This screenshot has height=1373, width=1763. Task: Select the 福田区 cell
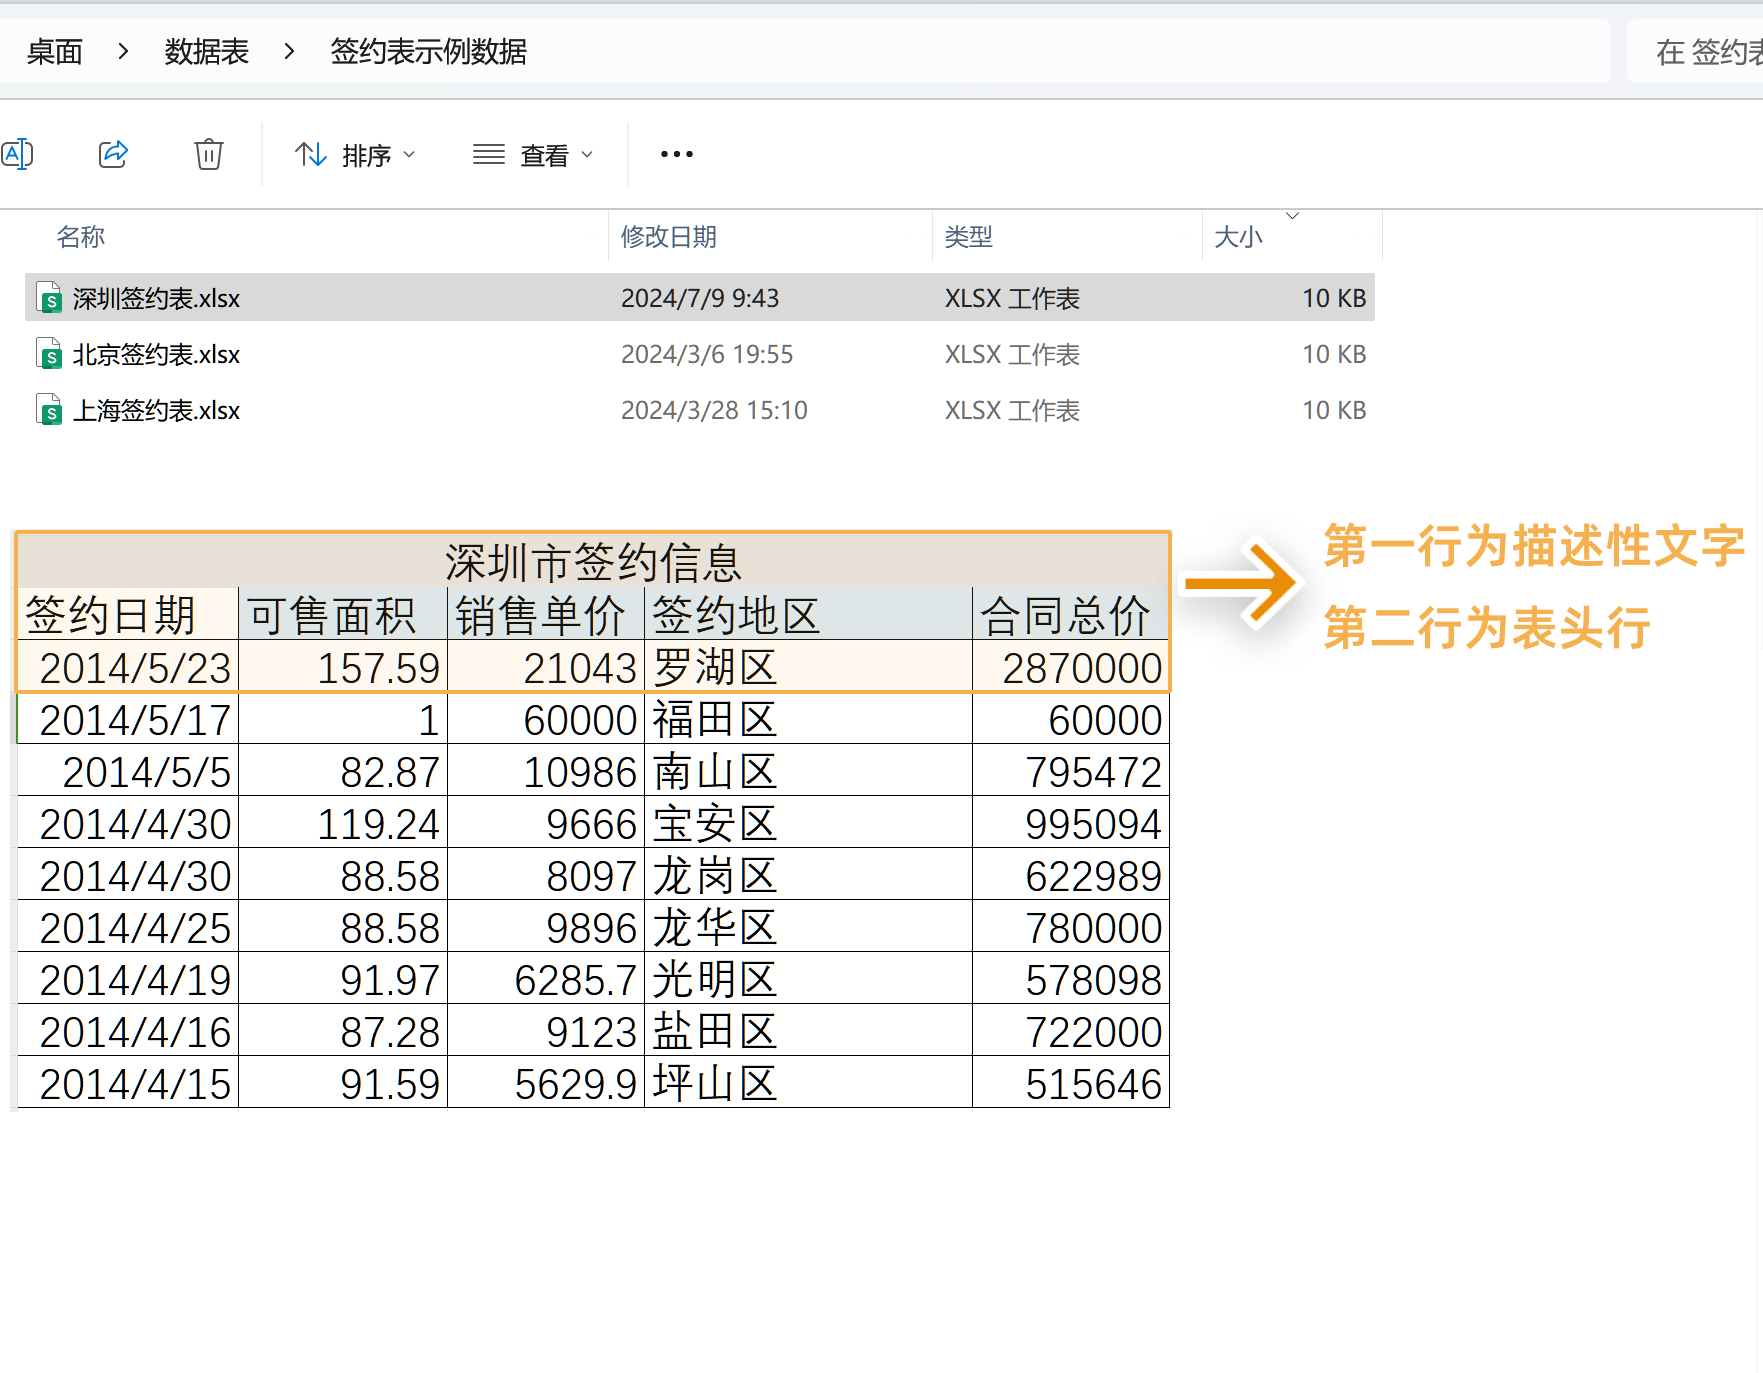(809, 719)
